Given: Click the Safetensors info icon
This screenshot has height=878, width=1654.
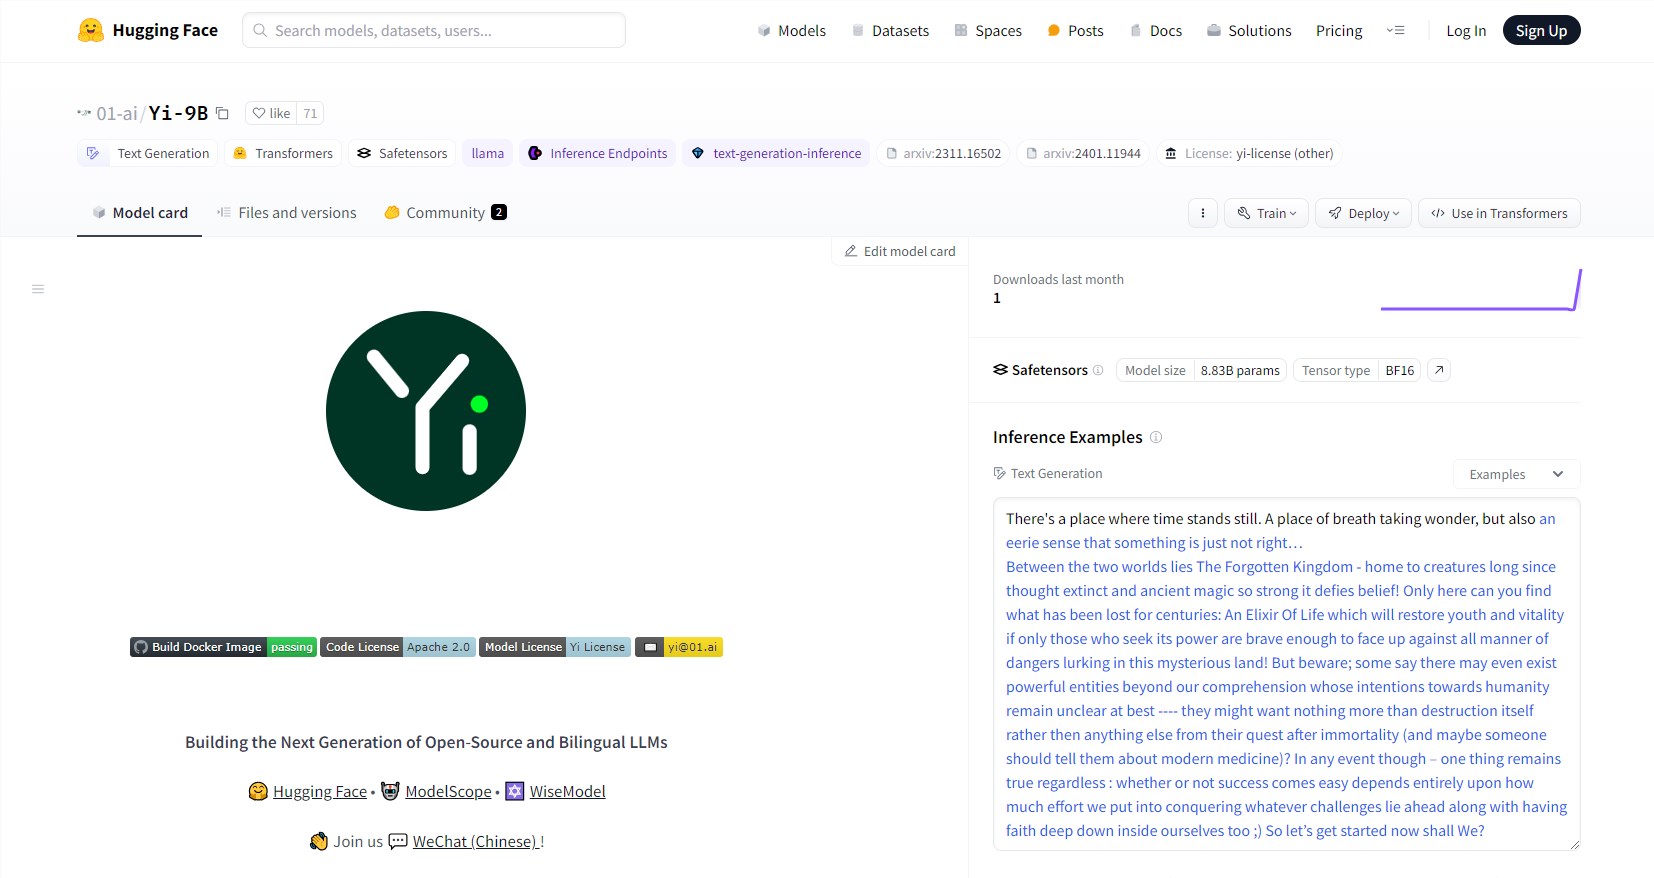Looking at the screenshot, I should click(x=1098, y=370).
